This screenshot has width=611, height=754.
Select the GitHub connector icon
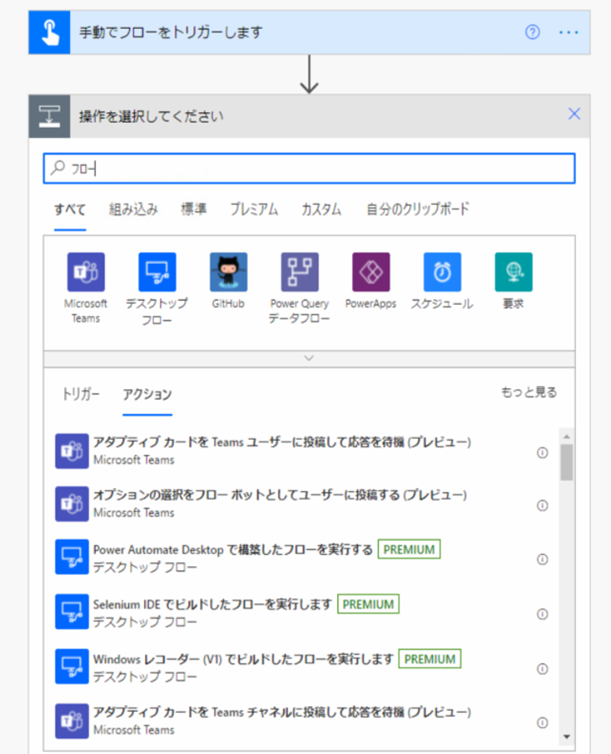(x=228, y=272)
